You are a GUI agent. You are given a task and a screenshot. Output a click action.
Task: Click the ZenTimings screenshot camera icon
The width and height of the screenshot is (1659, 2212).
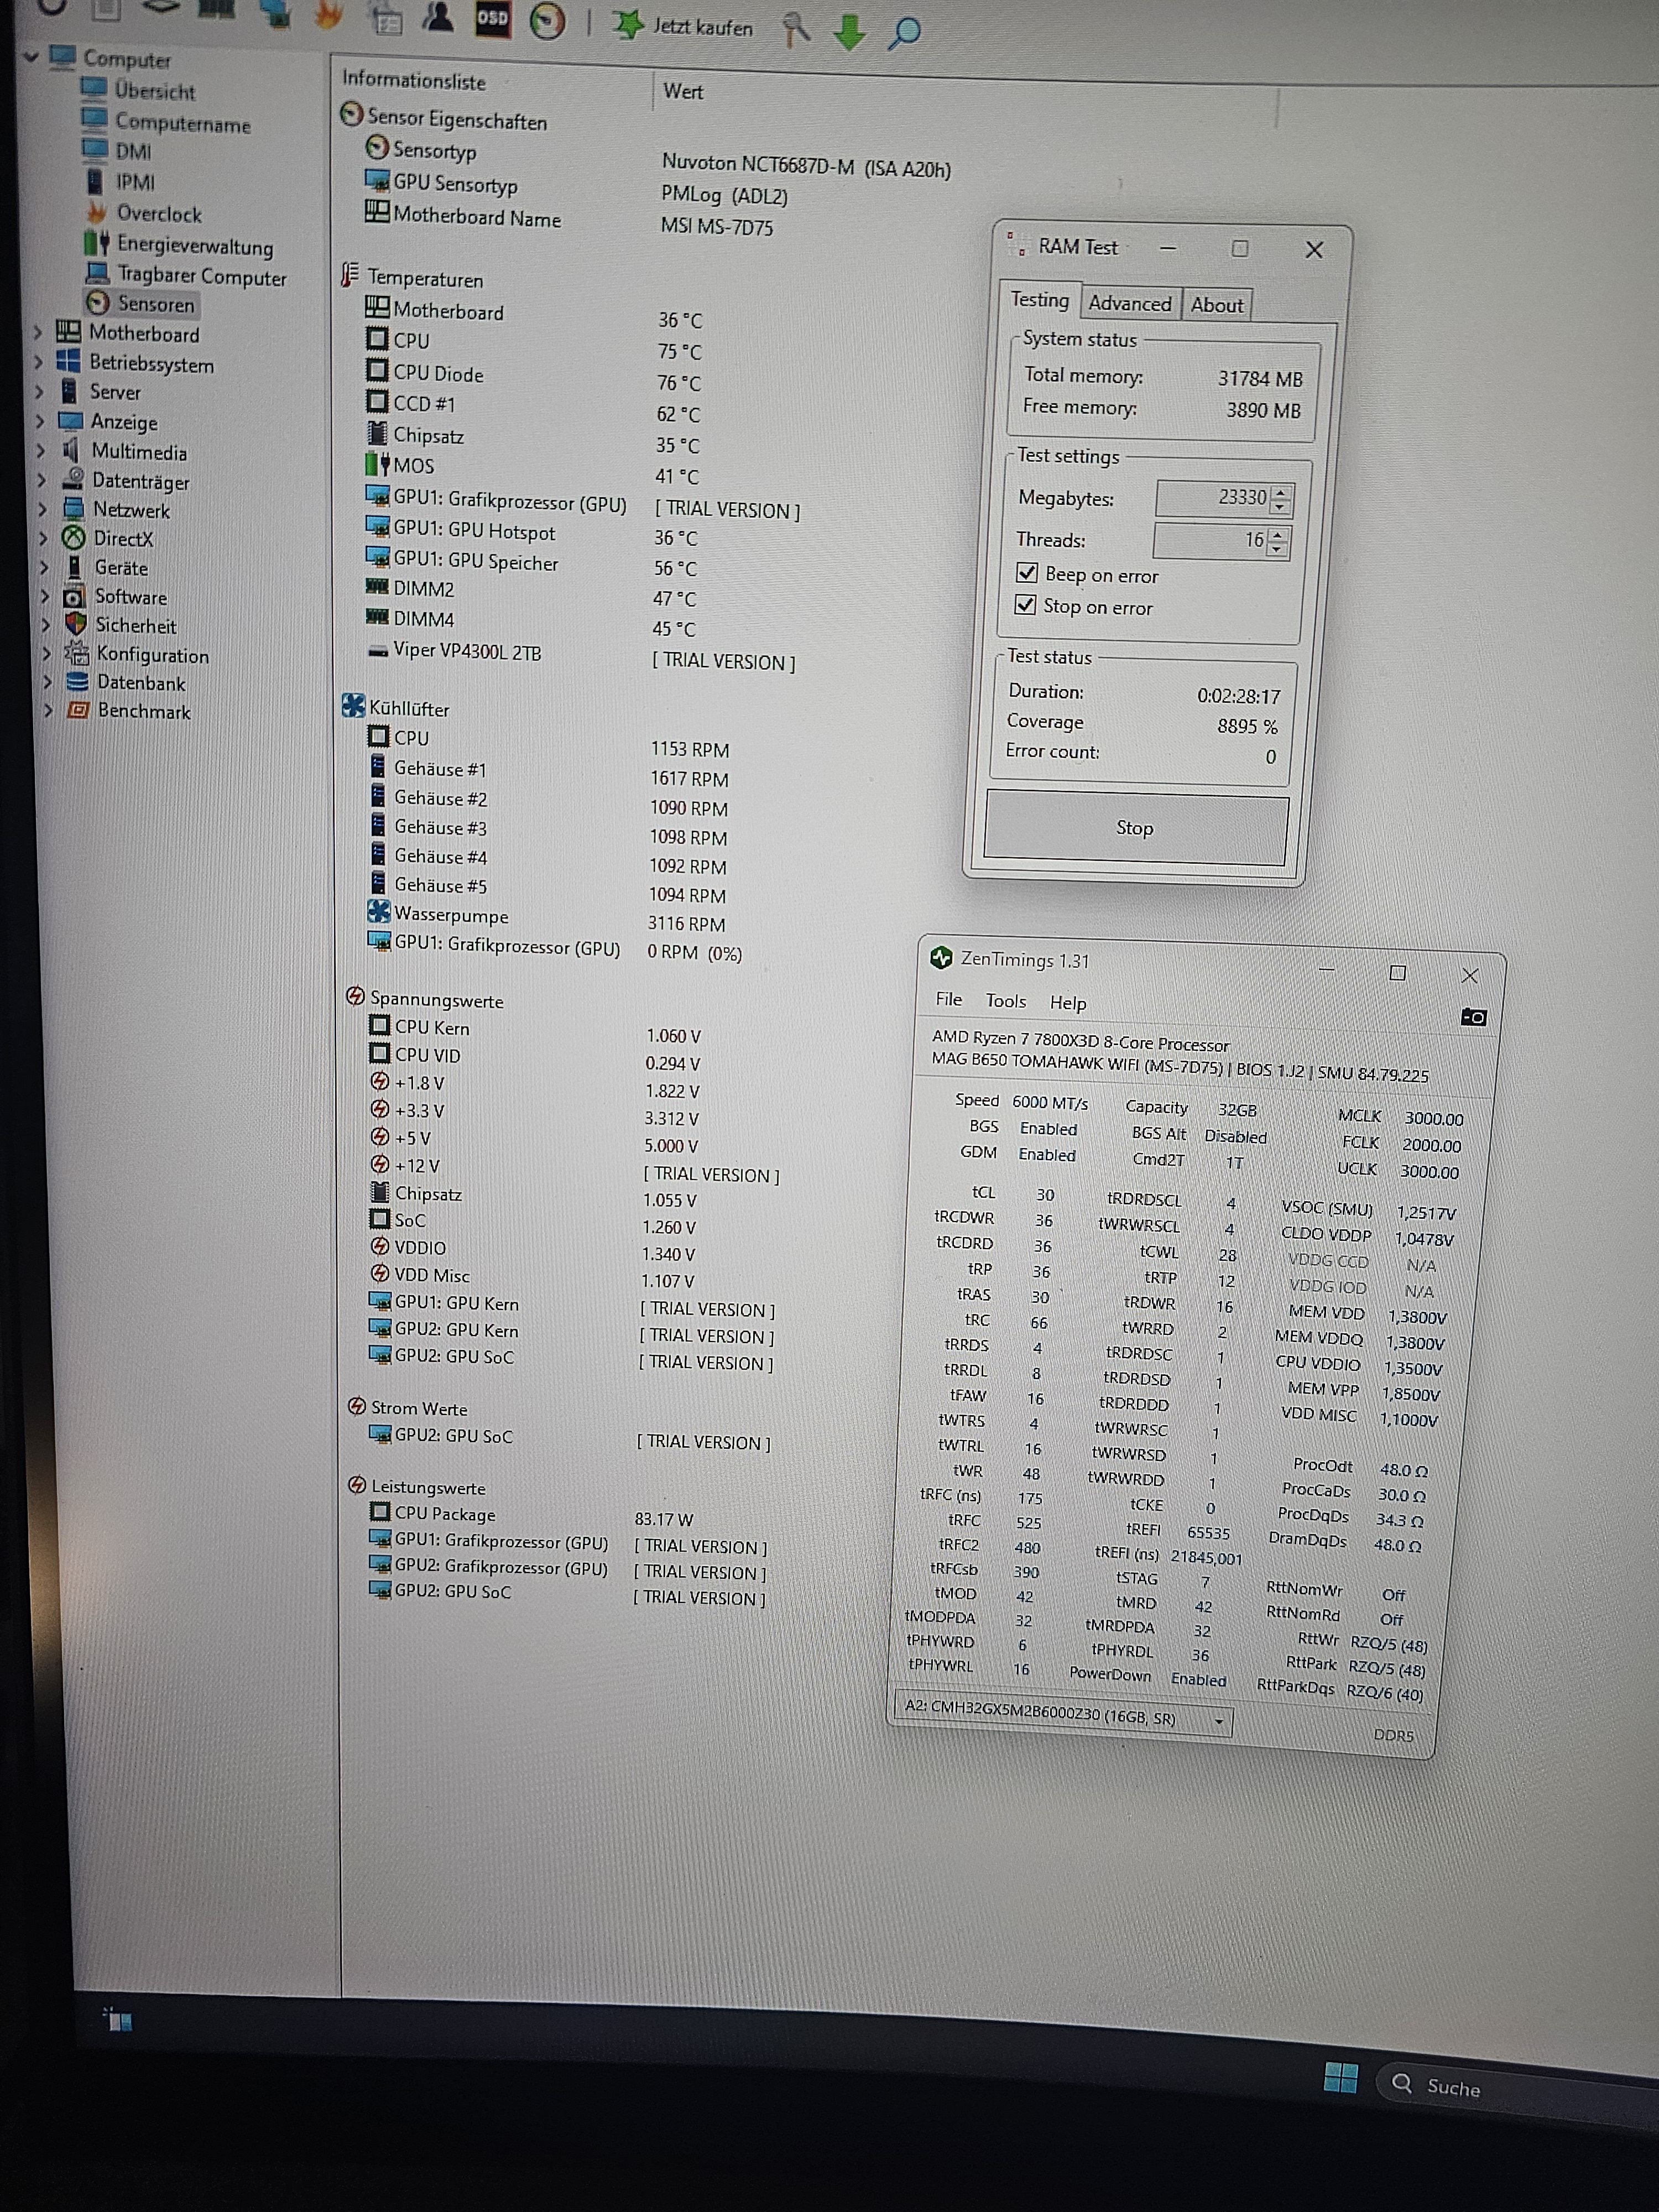1473,1017
